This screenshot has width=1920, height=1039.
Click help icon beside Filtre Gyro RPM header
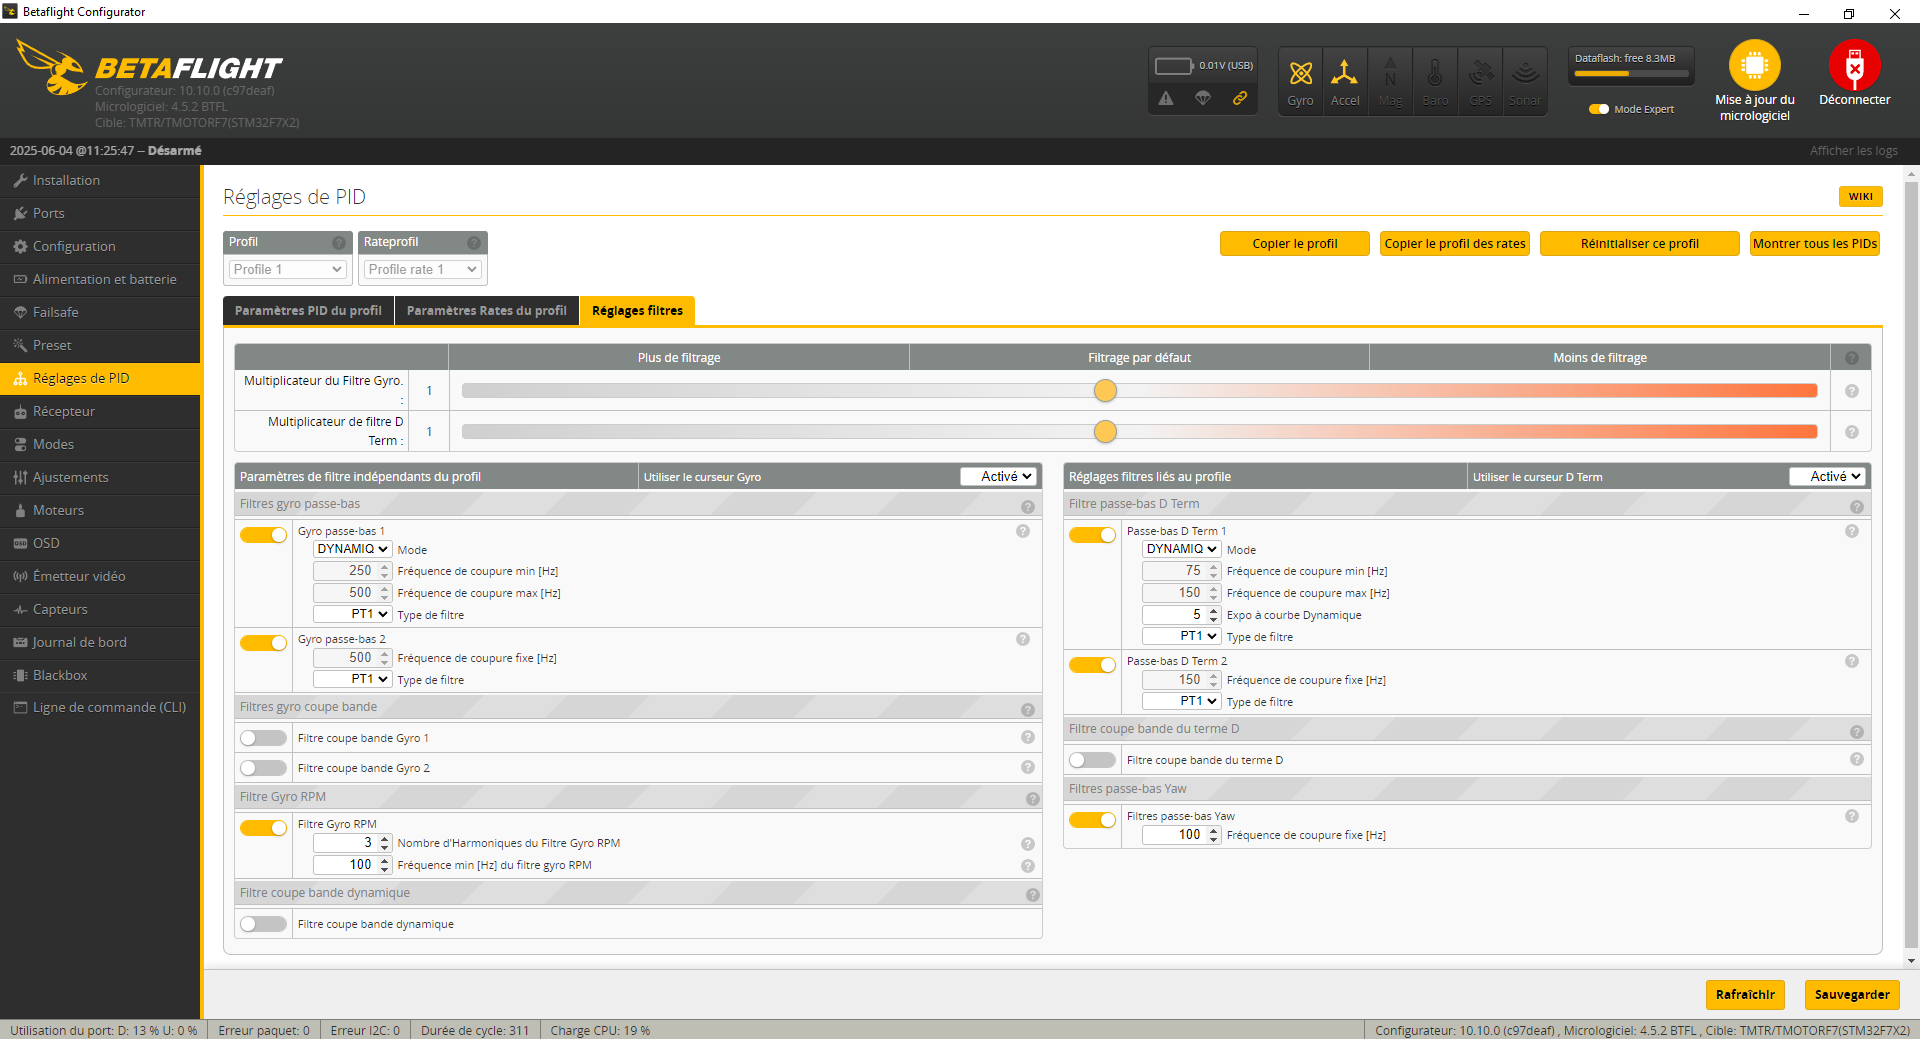pos(1032,799)
